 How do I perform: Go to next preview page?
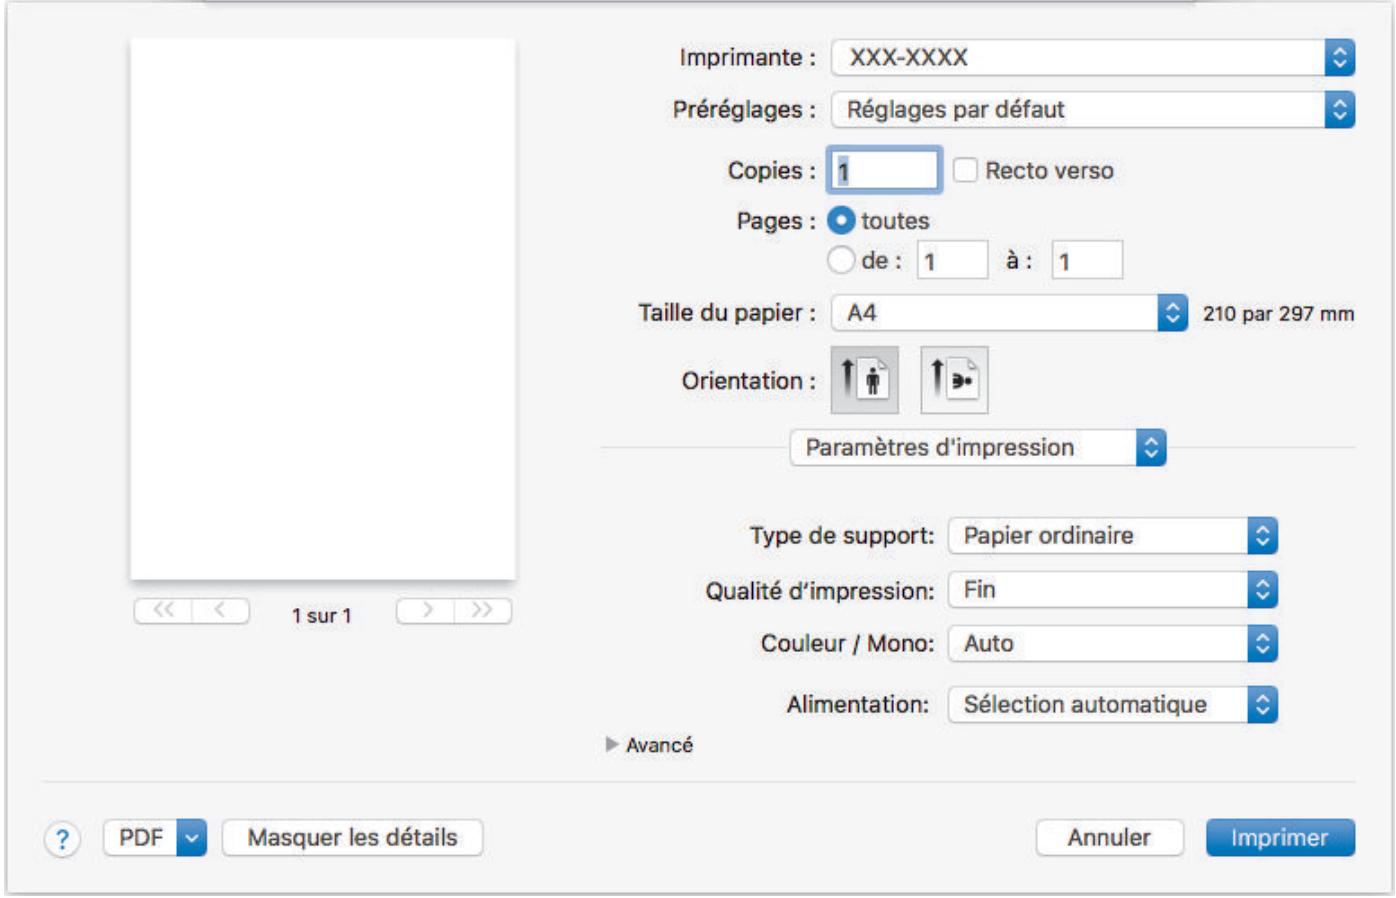[426, 610]
